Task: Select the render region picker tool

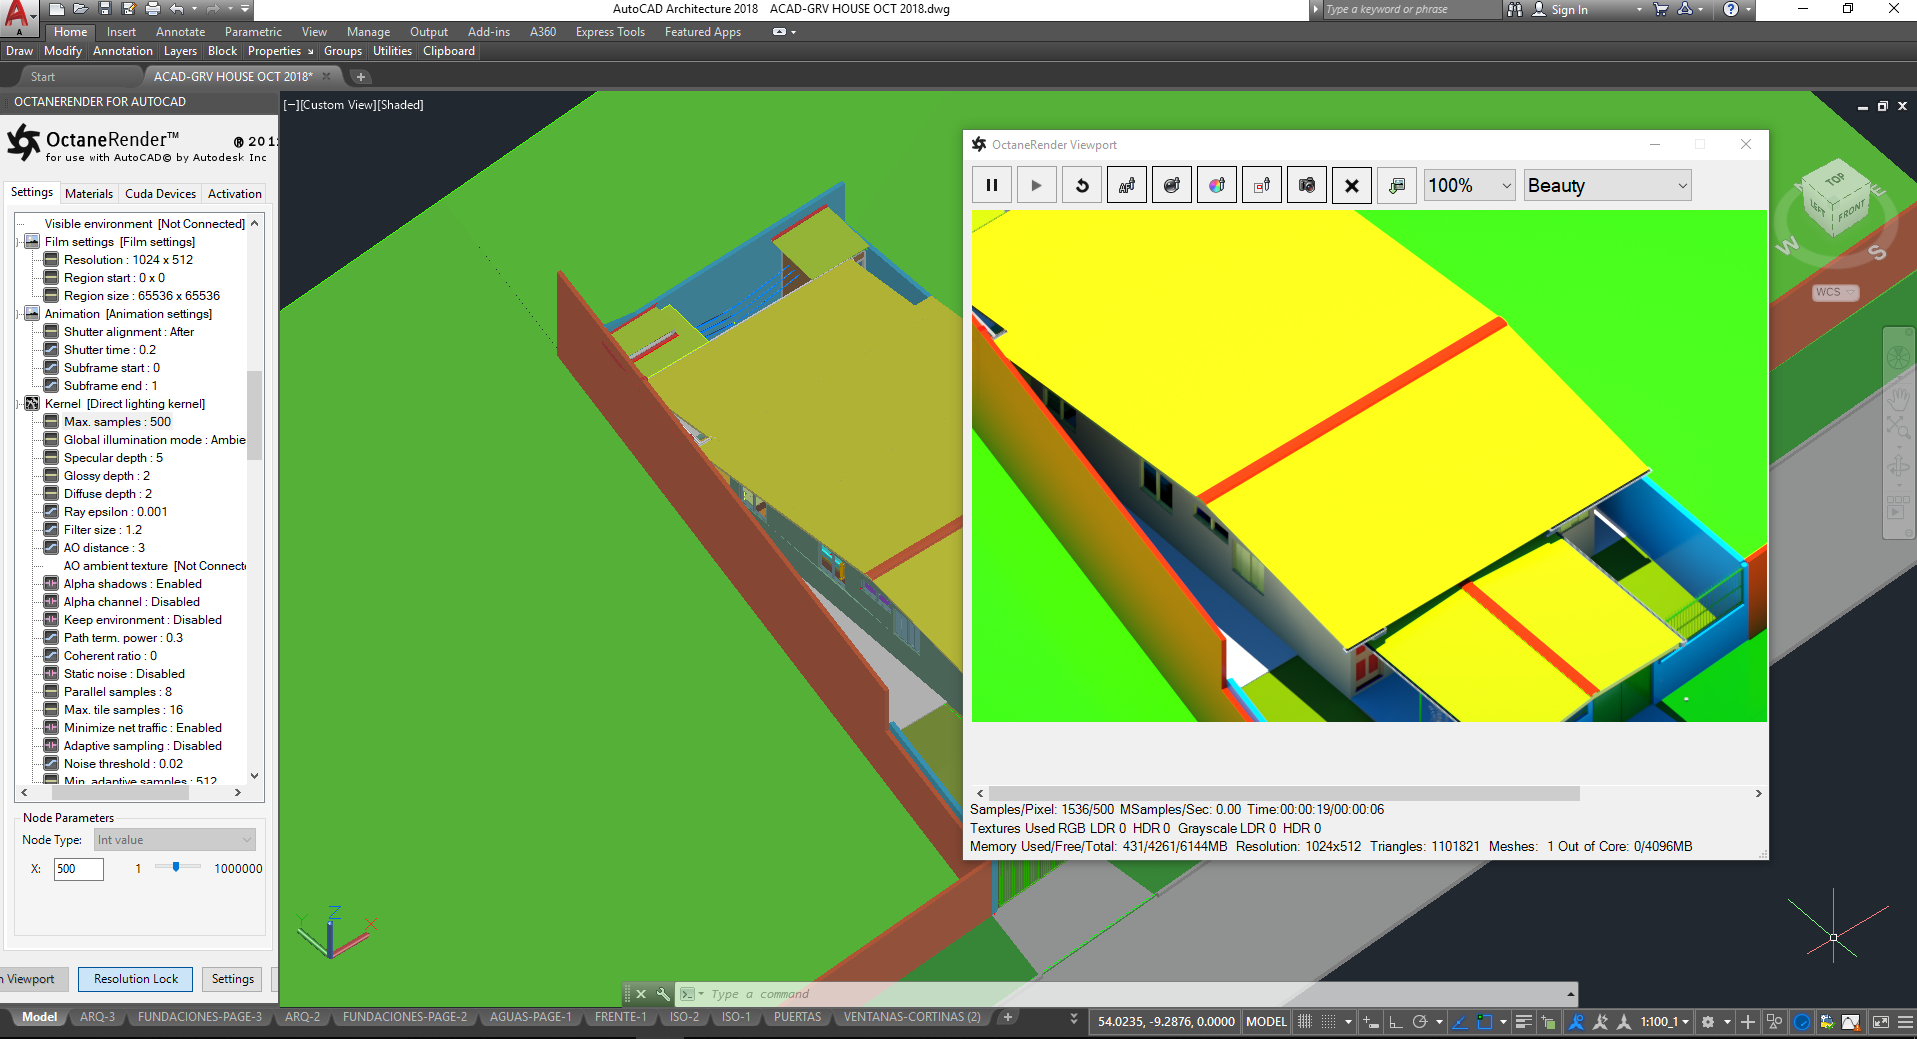Action: click(1262, 185)
